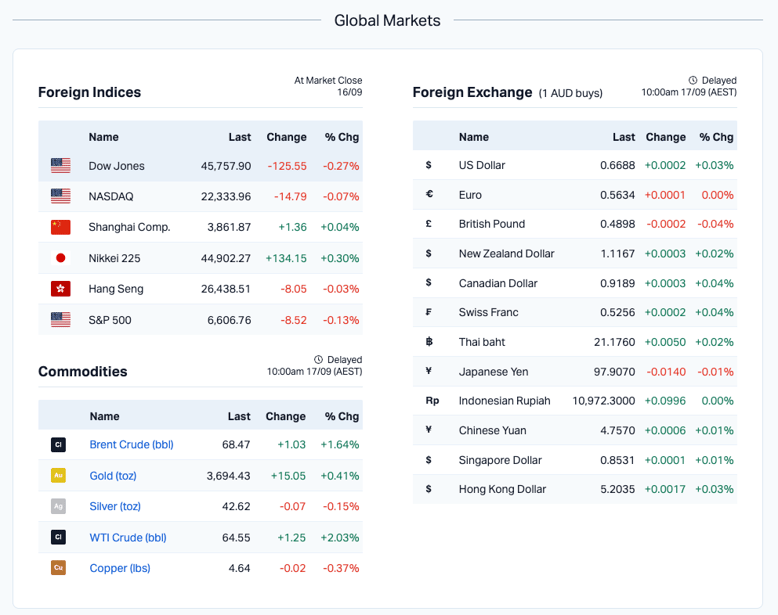The image size is (778, 615).
Task: Click the % Chg column header in Foreign Indices
Action: point(341,137)
